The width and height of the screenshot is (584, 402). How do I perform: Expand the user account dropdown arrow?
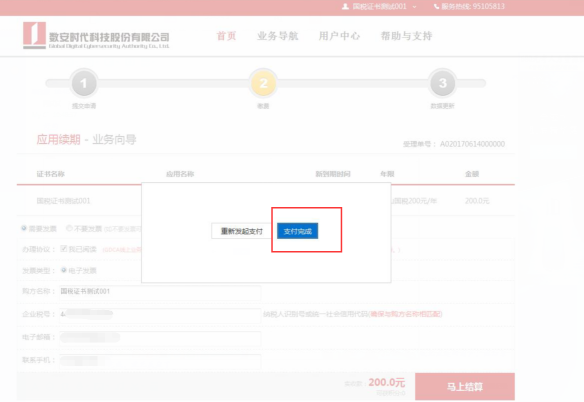[x=415, y=7]
